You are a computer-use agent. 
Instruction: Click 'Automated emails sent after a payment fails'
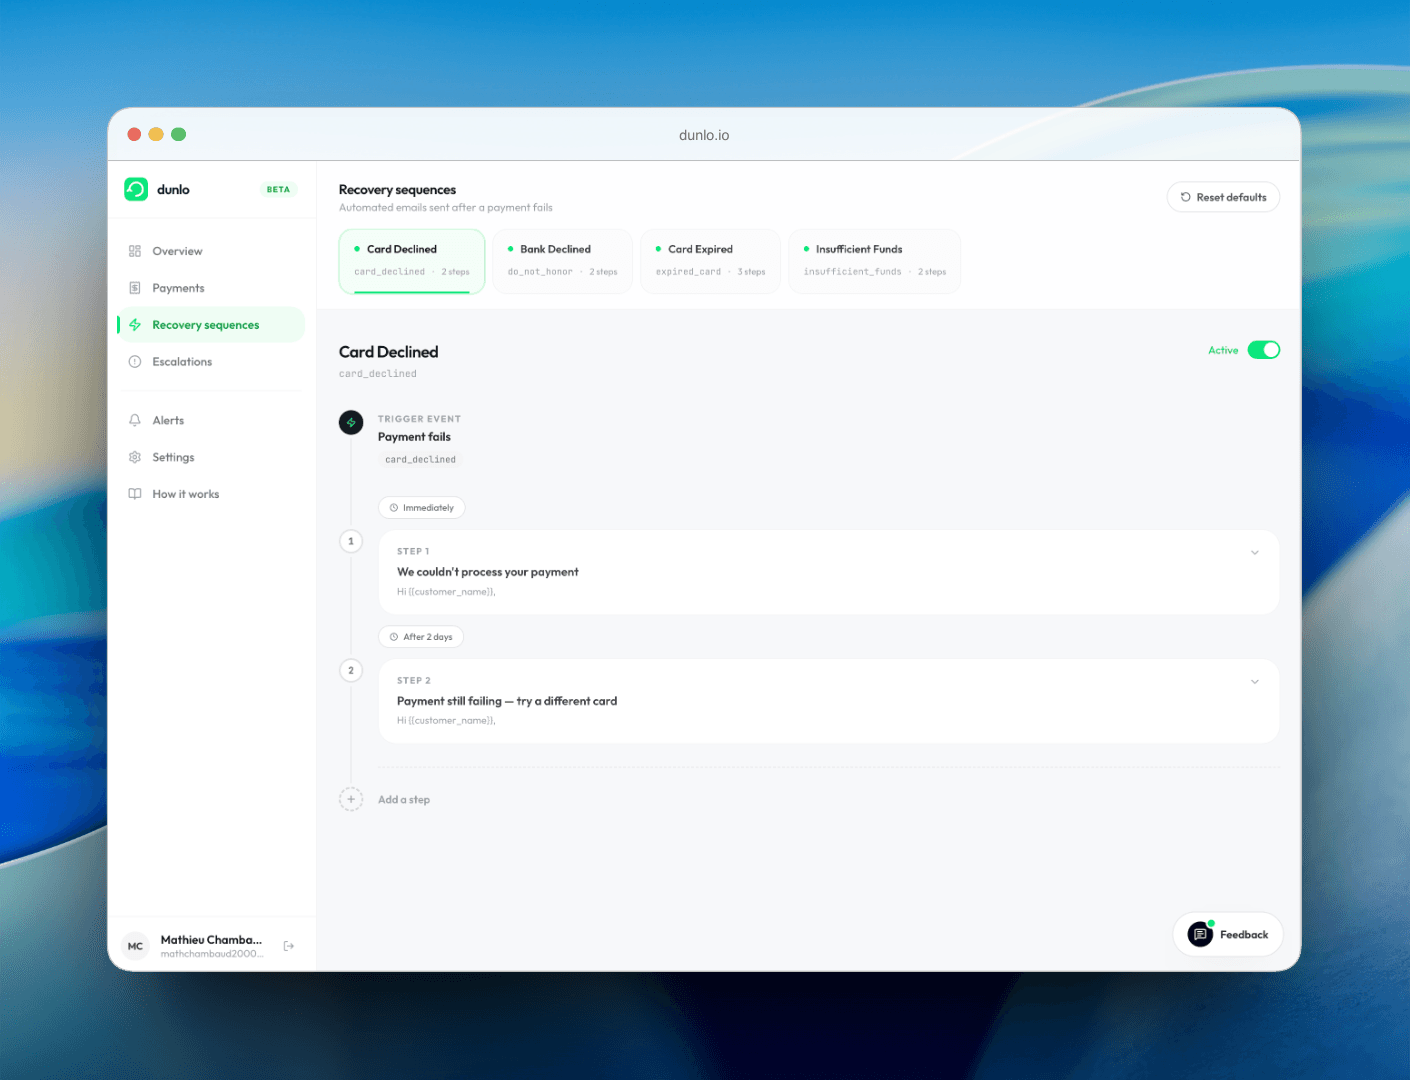pos(446,208)
